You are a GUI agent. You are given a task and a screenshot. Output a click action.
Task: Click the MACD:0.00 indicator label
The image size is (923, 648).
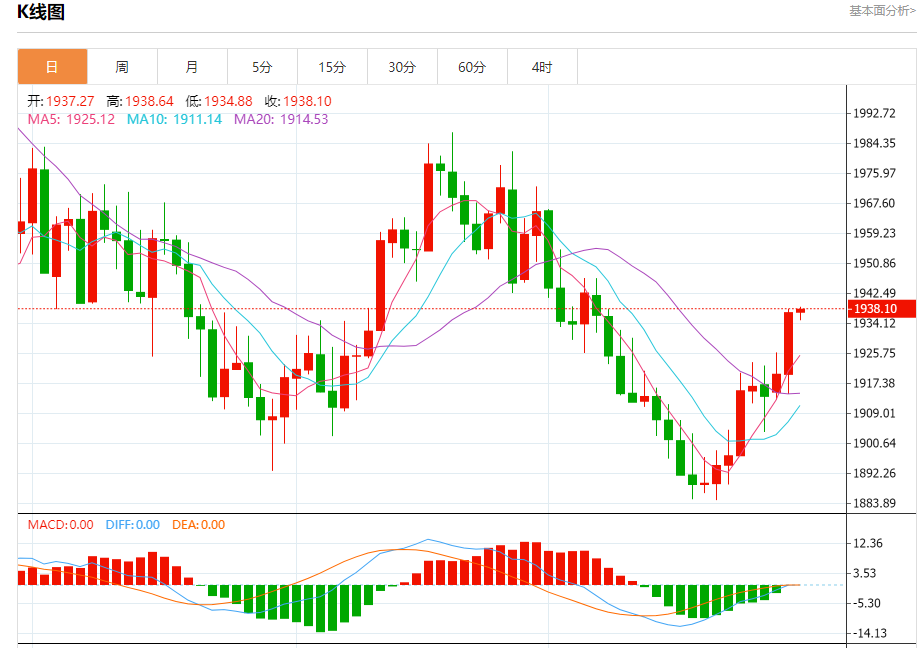point(61,524)
